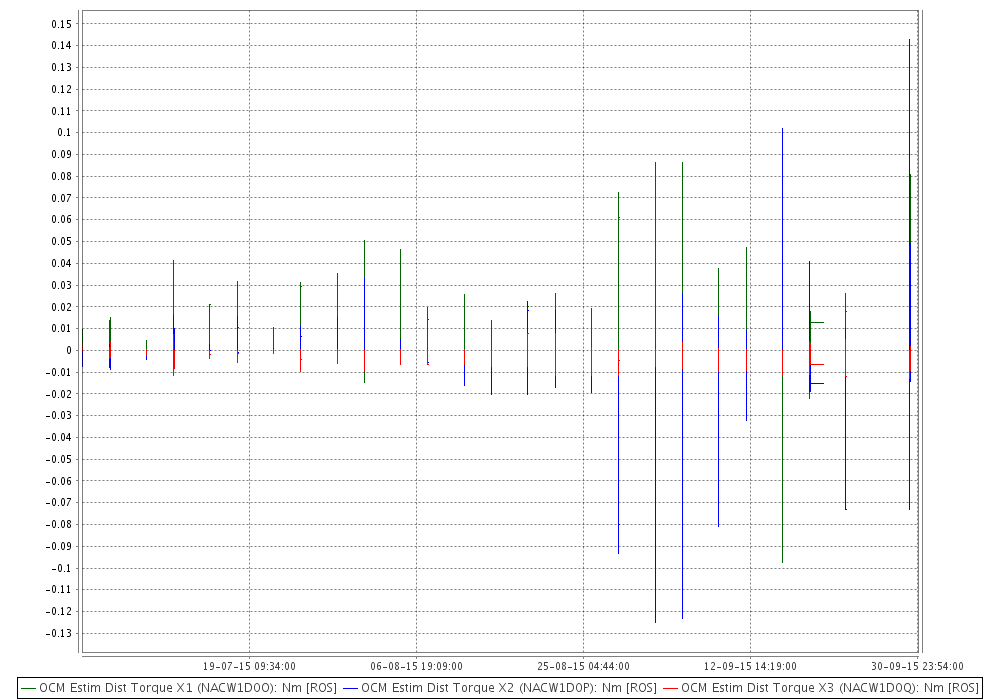Screen dimensions: 1000x700
Task: Click legend entry OCM Estim Dist Torque X2
Action: tap(500, 688)
